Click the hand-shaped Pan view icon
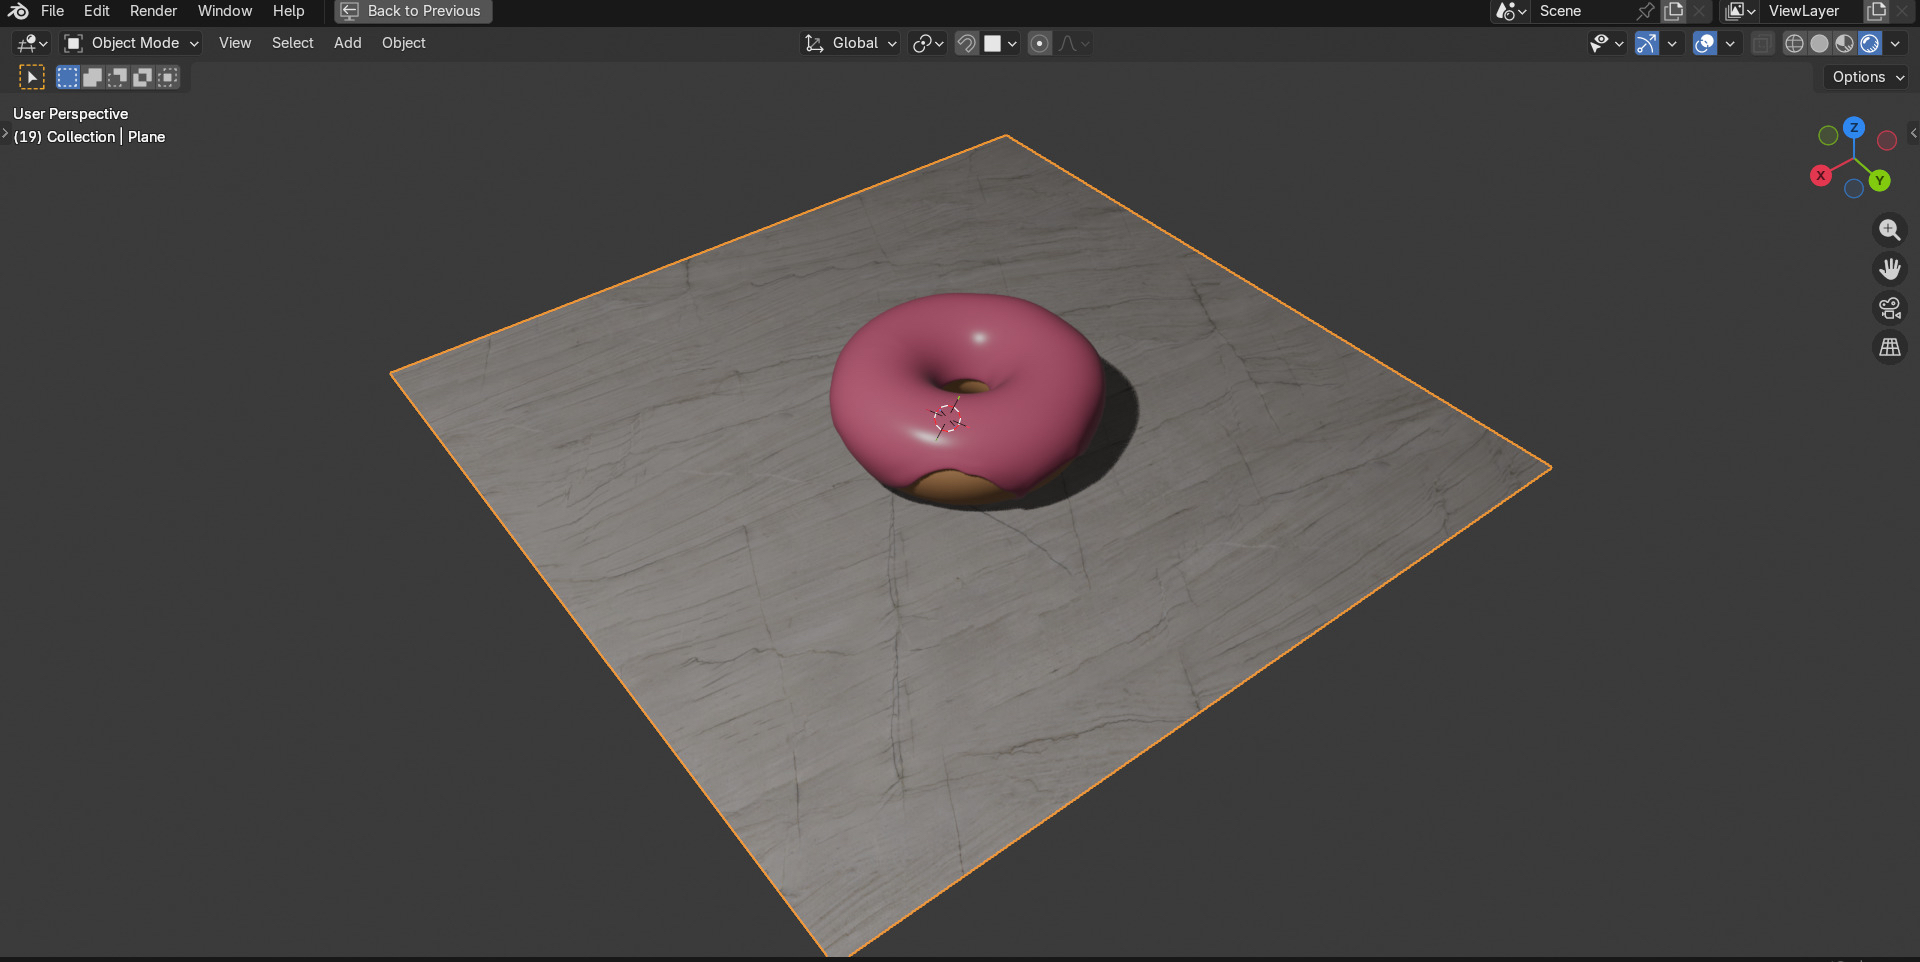The image size is (1920, 962). (1889, 269)
